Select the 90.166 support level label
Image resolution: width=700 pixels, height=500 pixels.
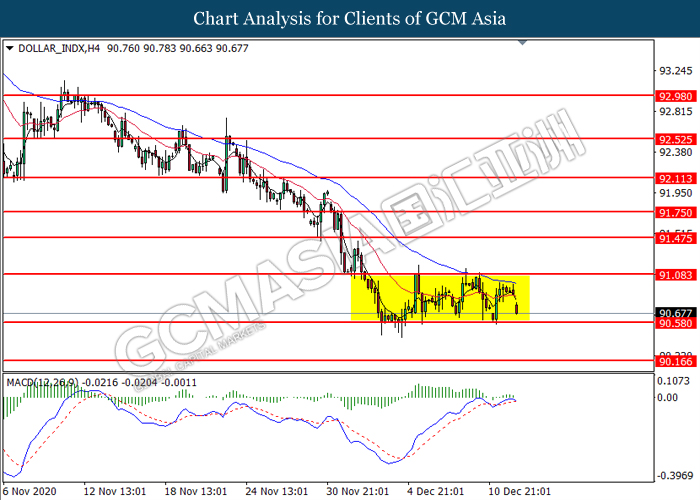(x=675, y=361)
